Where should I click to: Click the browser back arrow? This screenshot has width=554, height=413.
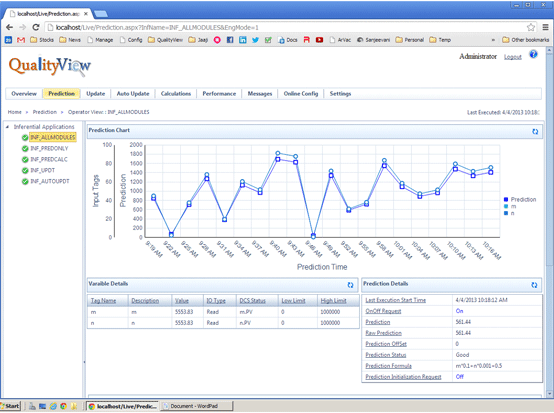[10, 27]
